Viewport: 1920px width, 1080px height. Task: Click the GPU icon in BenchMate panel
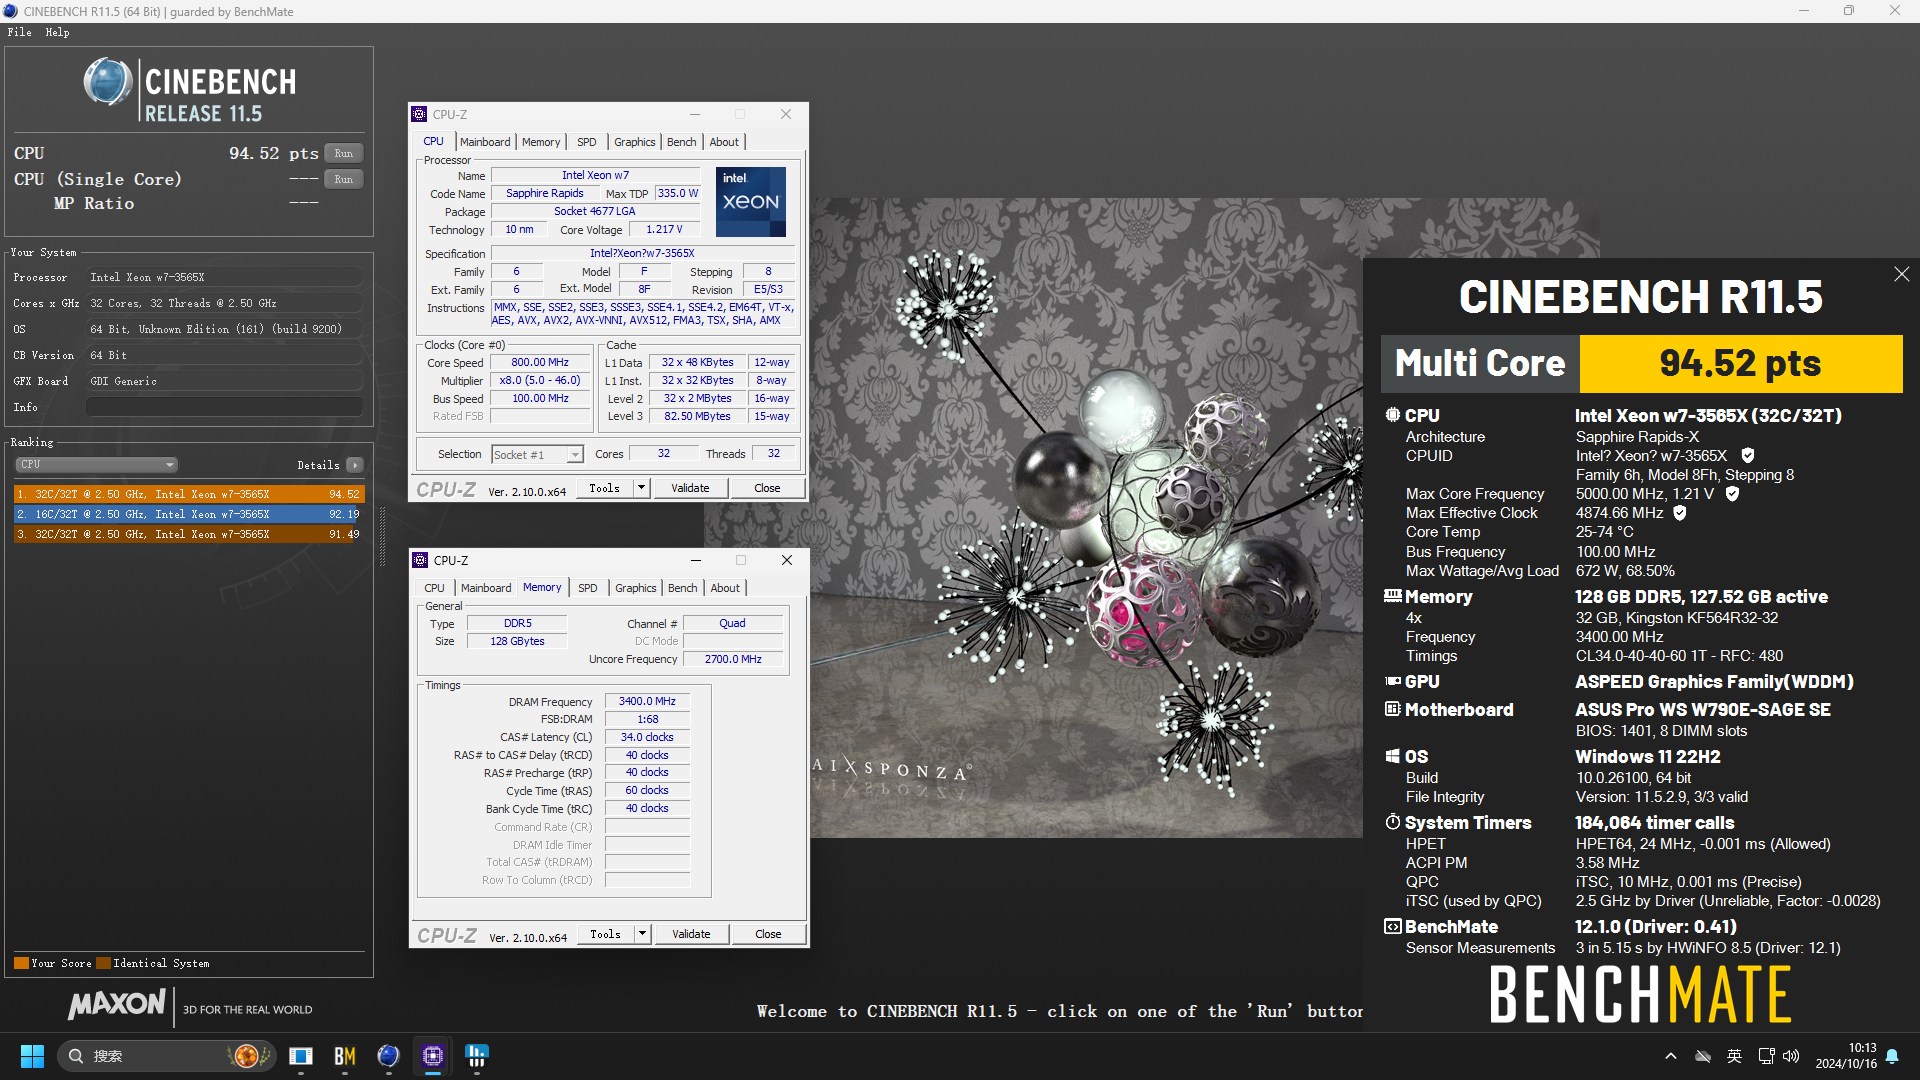click(1392, 681)
